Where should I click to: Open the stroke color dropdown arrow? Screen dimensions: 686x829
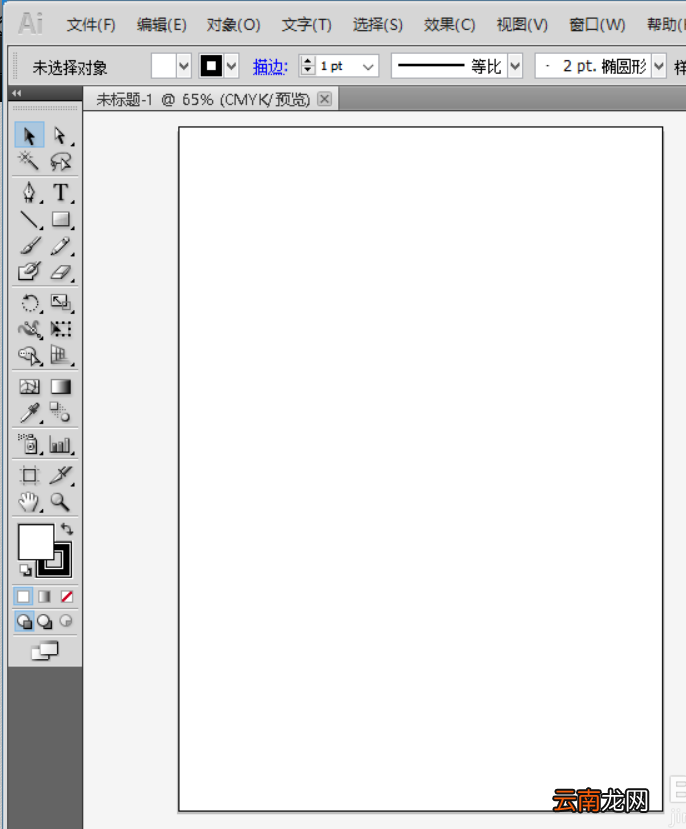[231, 67]
